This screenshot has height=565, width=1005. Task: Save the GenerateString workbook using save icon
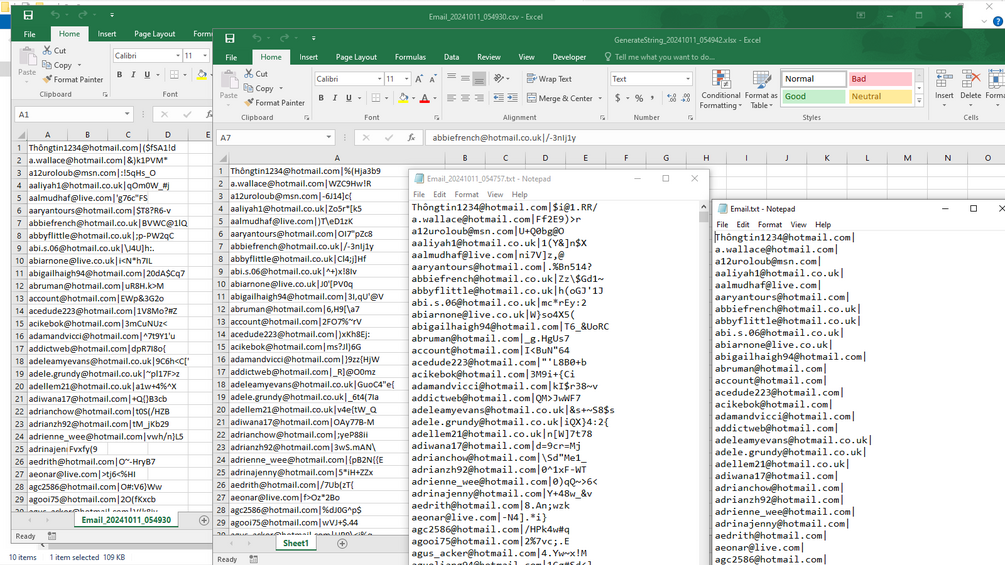point(229,38)
